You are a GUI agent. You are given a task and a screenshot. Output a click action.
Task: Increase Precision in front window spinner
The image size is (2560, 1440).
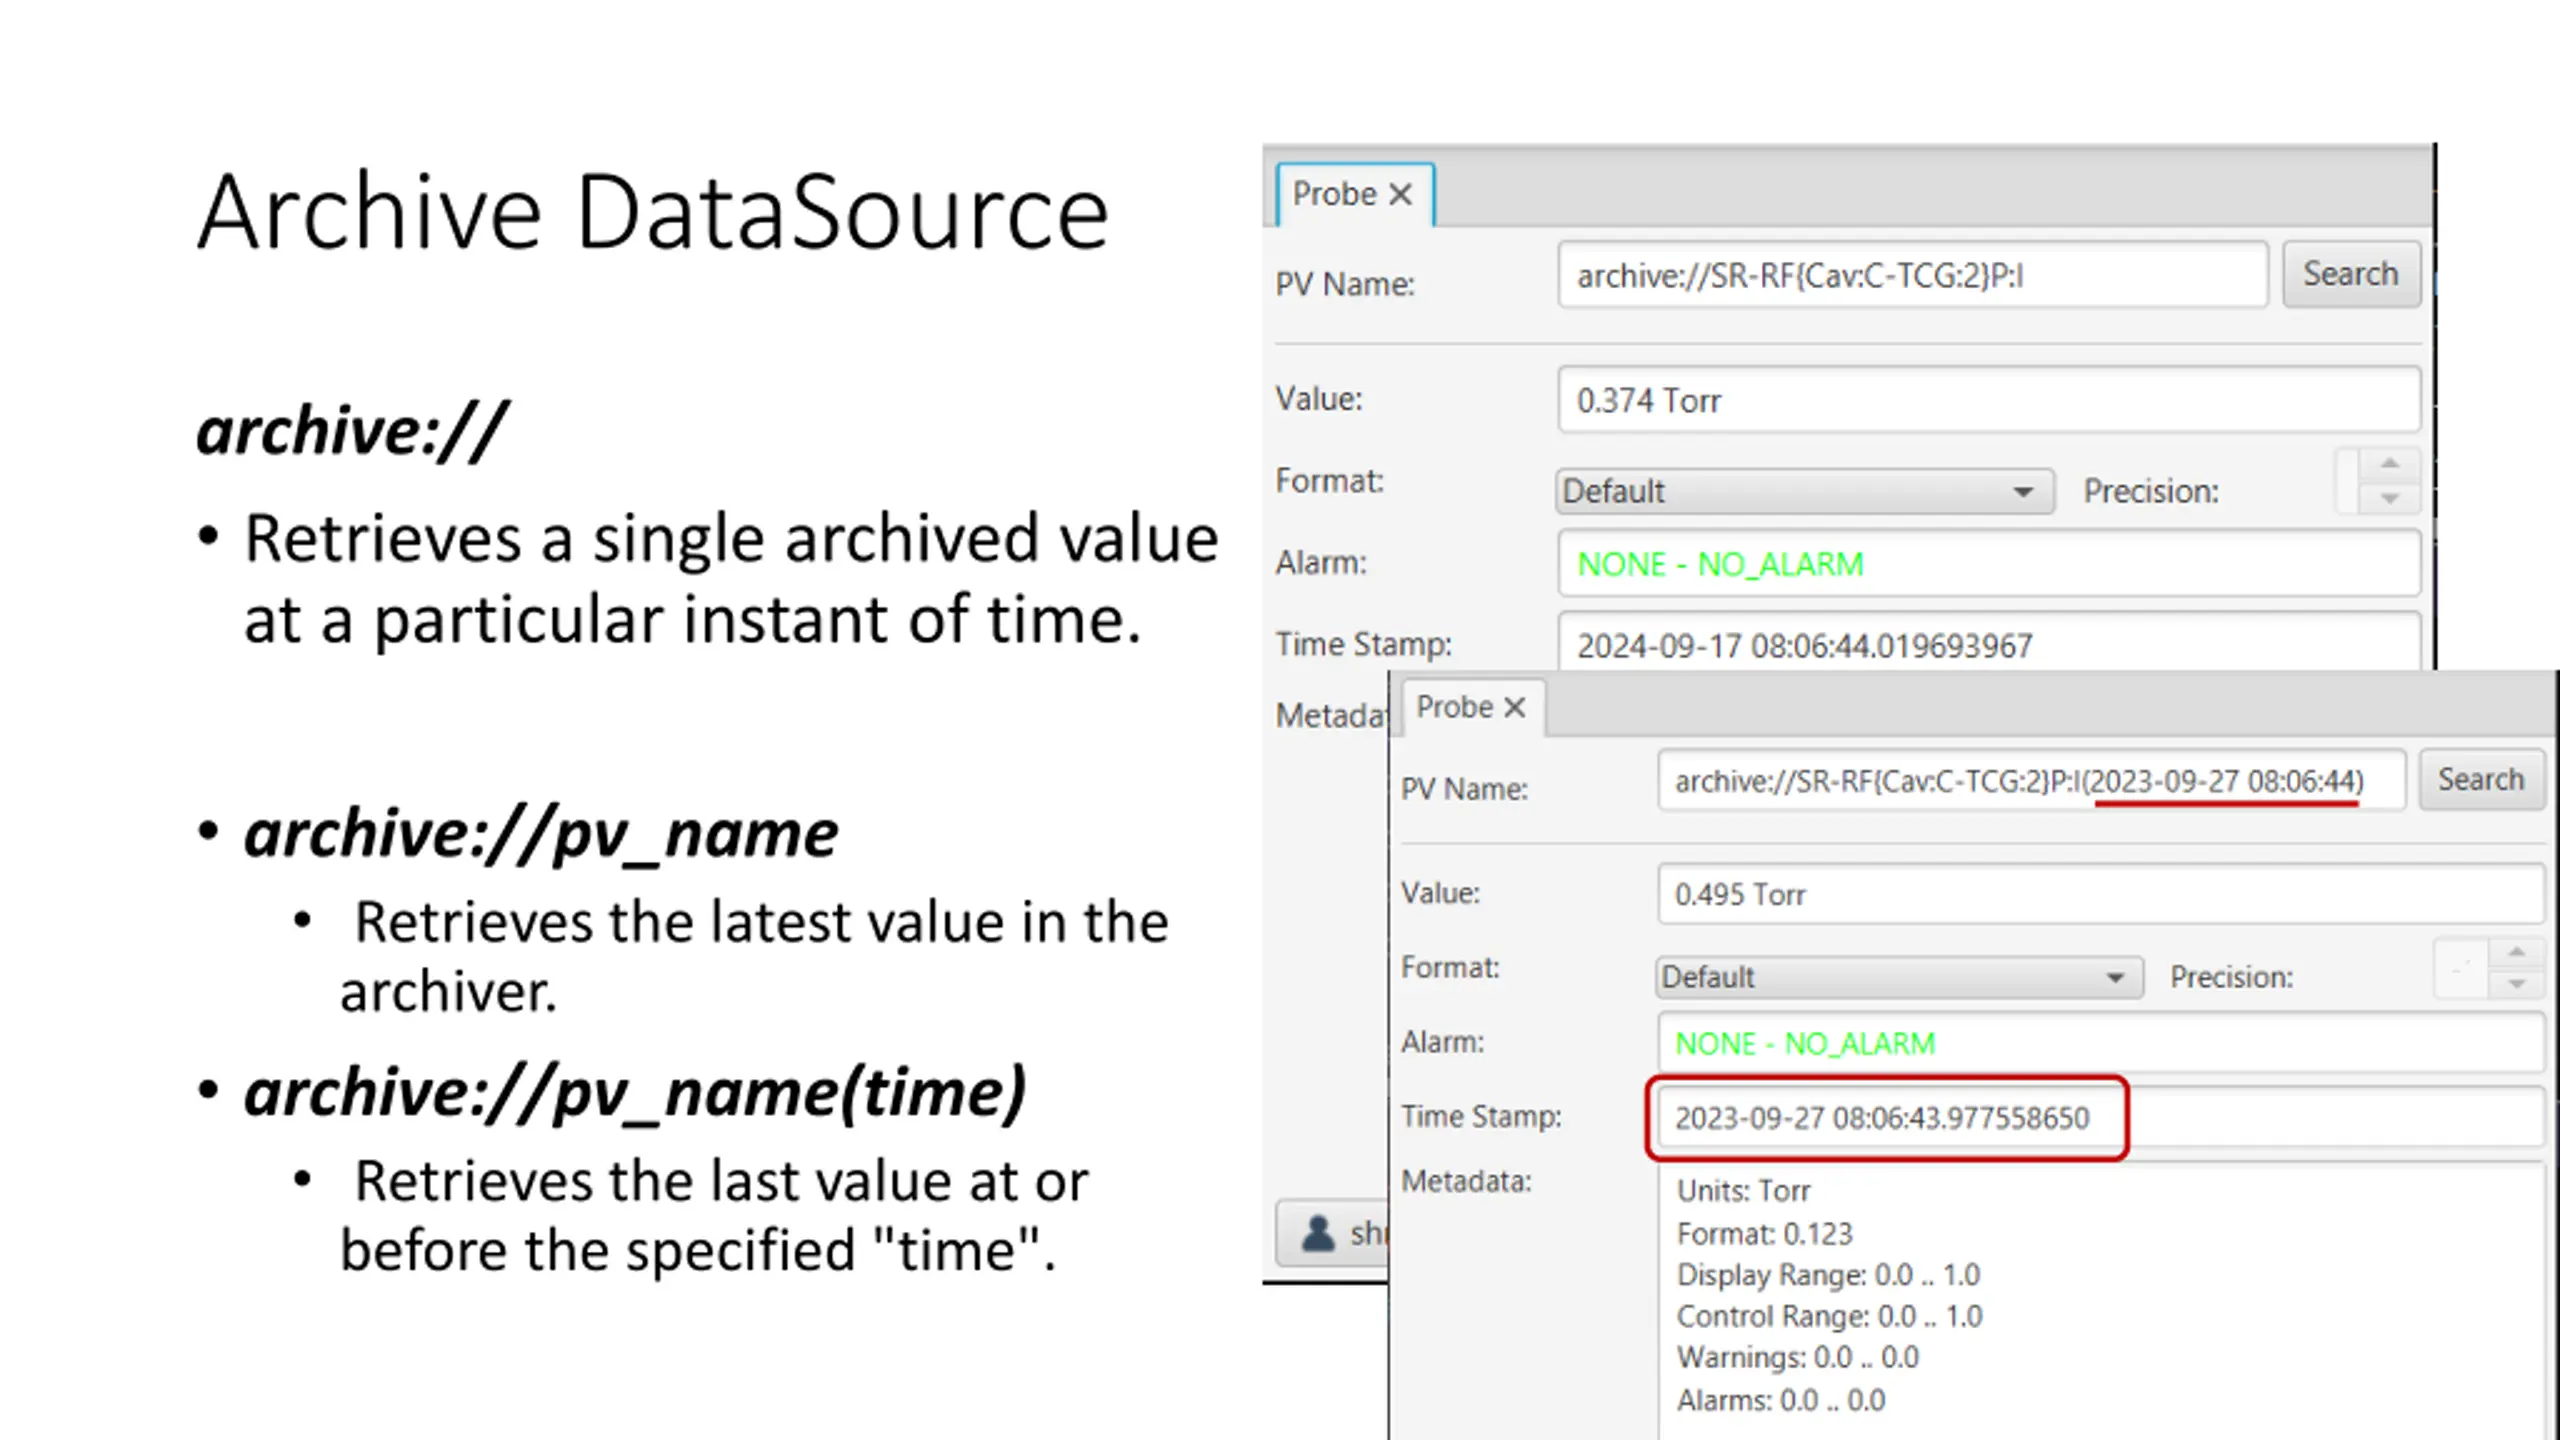tap(2517, 952)
